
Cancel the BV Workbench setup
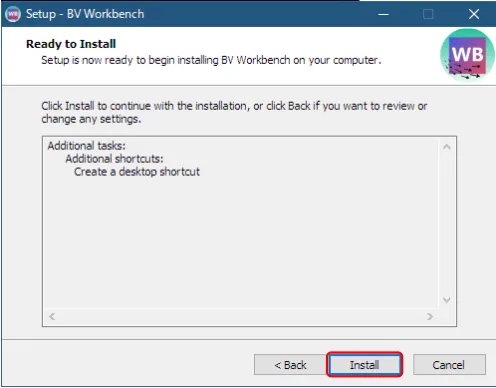449,365
